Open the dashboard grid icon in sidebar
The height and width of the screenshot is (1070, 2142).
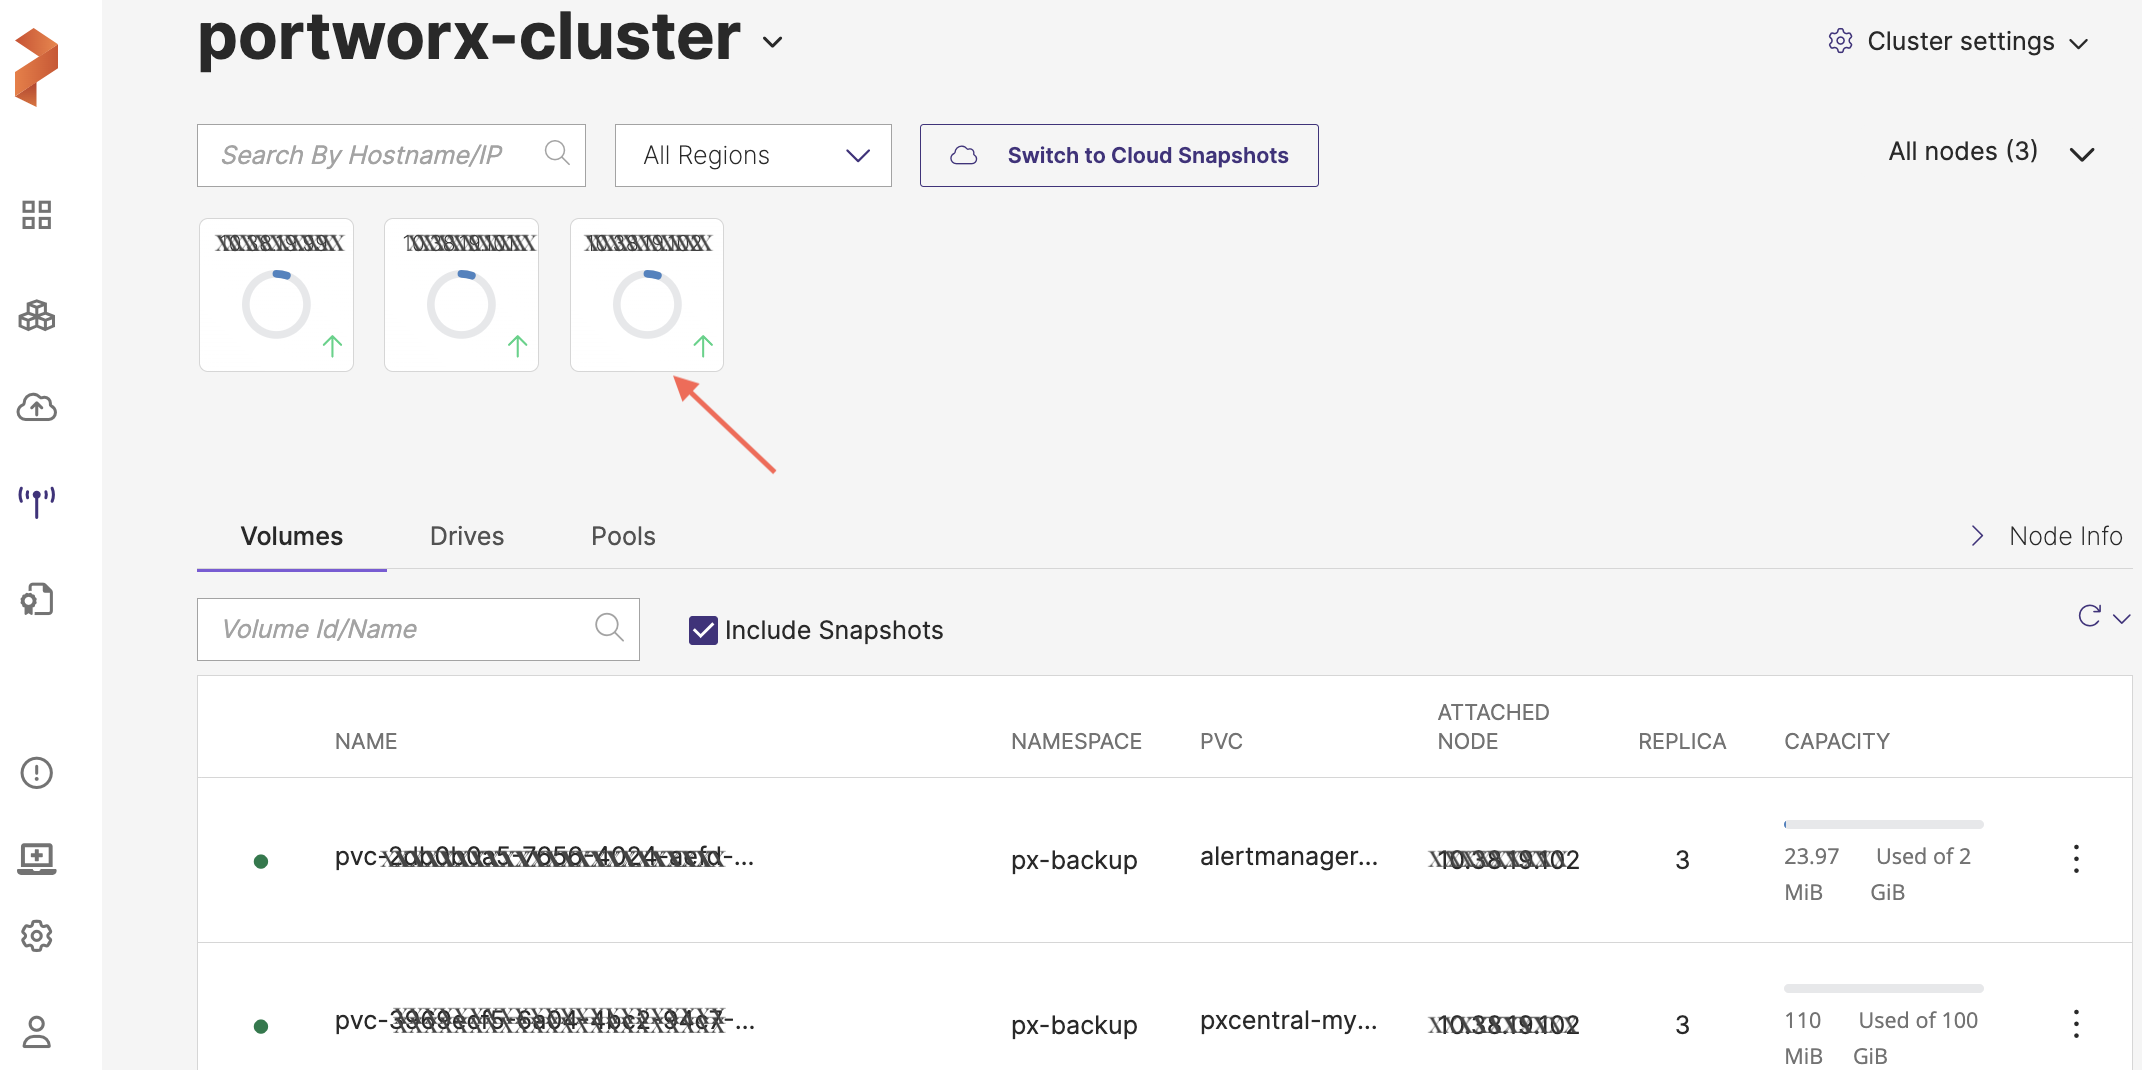pos(37,215)
